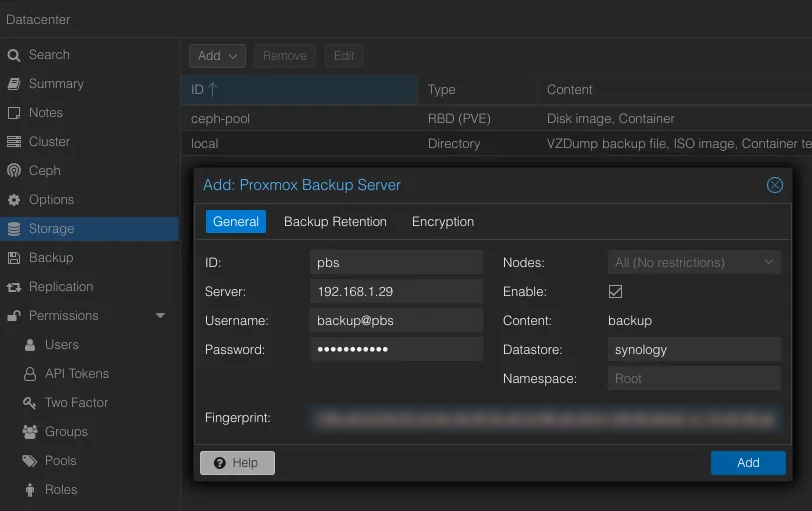Click the blue Add button in dialog
Screen dimensions: 812x511
(x=748, y=463)
